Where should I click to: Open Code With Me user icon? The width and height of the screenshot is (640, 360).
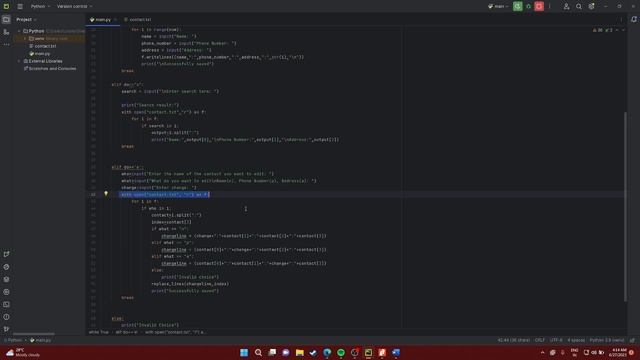566,7
